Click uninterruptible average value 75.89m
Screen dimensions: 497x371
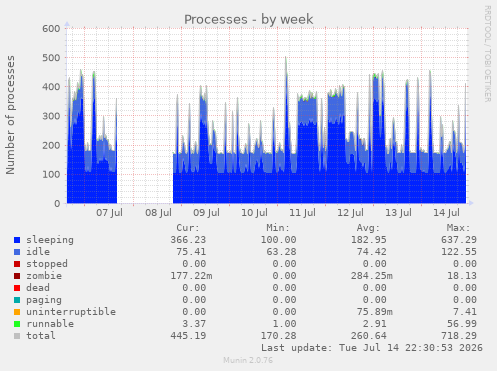[375, 312]
